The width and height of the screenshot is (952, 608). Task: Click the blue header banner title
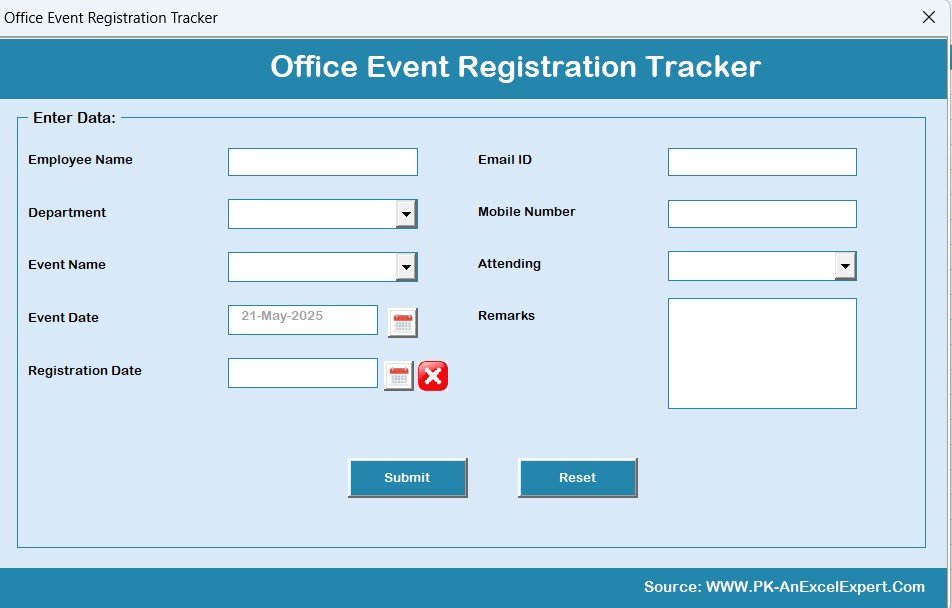coord(515,67)
